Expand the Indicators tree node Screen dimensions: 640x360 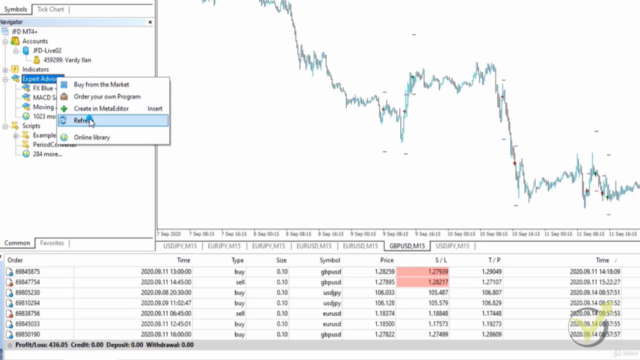[5, 69]
